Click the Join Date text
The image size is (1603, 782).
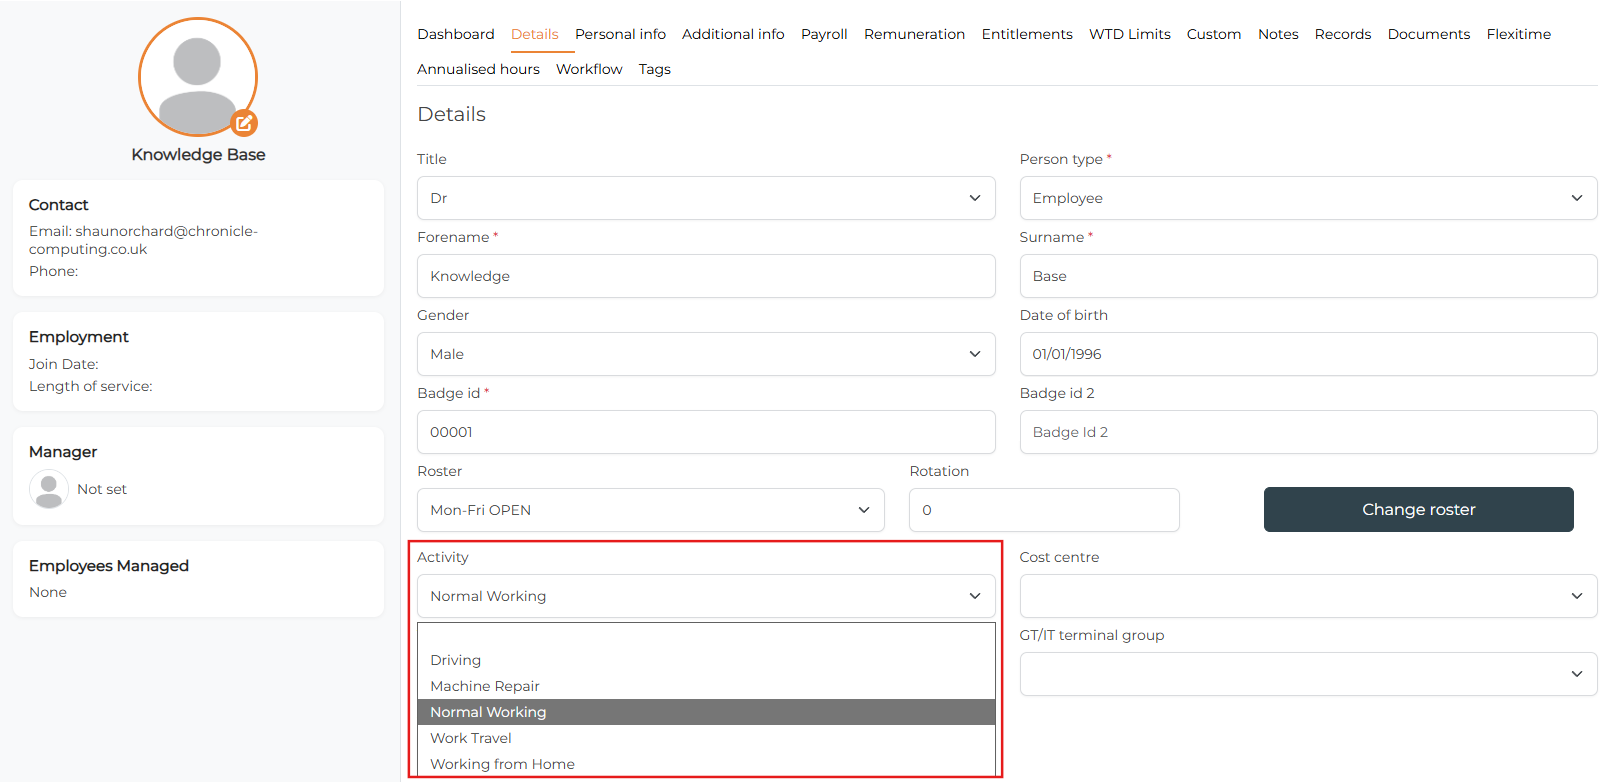pos(64,364)
